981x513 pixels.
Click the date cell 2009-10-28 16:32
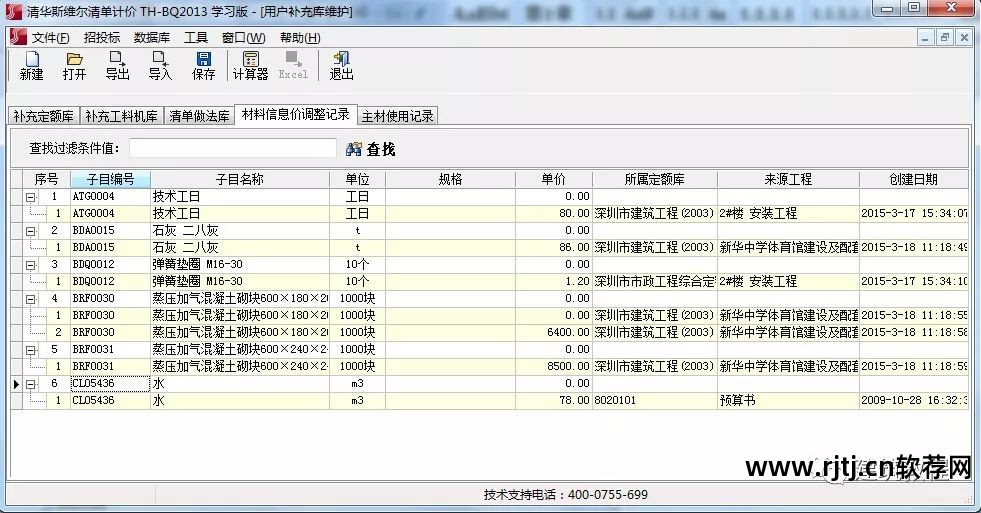913,400
